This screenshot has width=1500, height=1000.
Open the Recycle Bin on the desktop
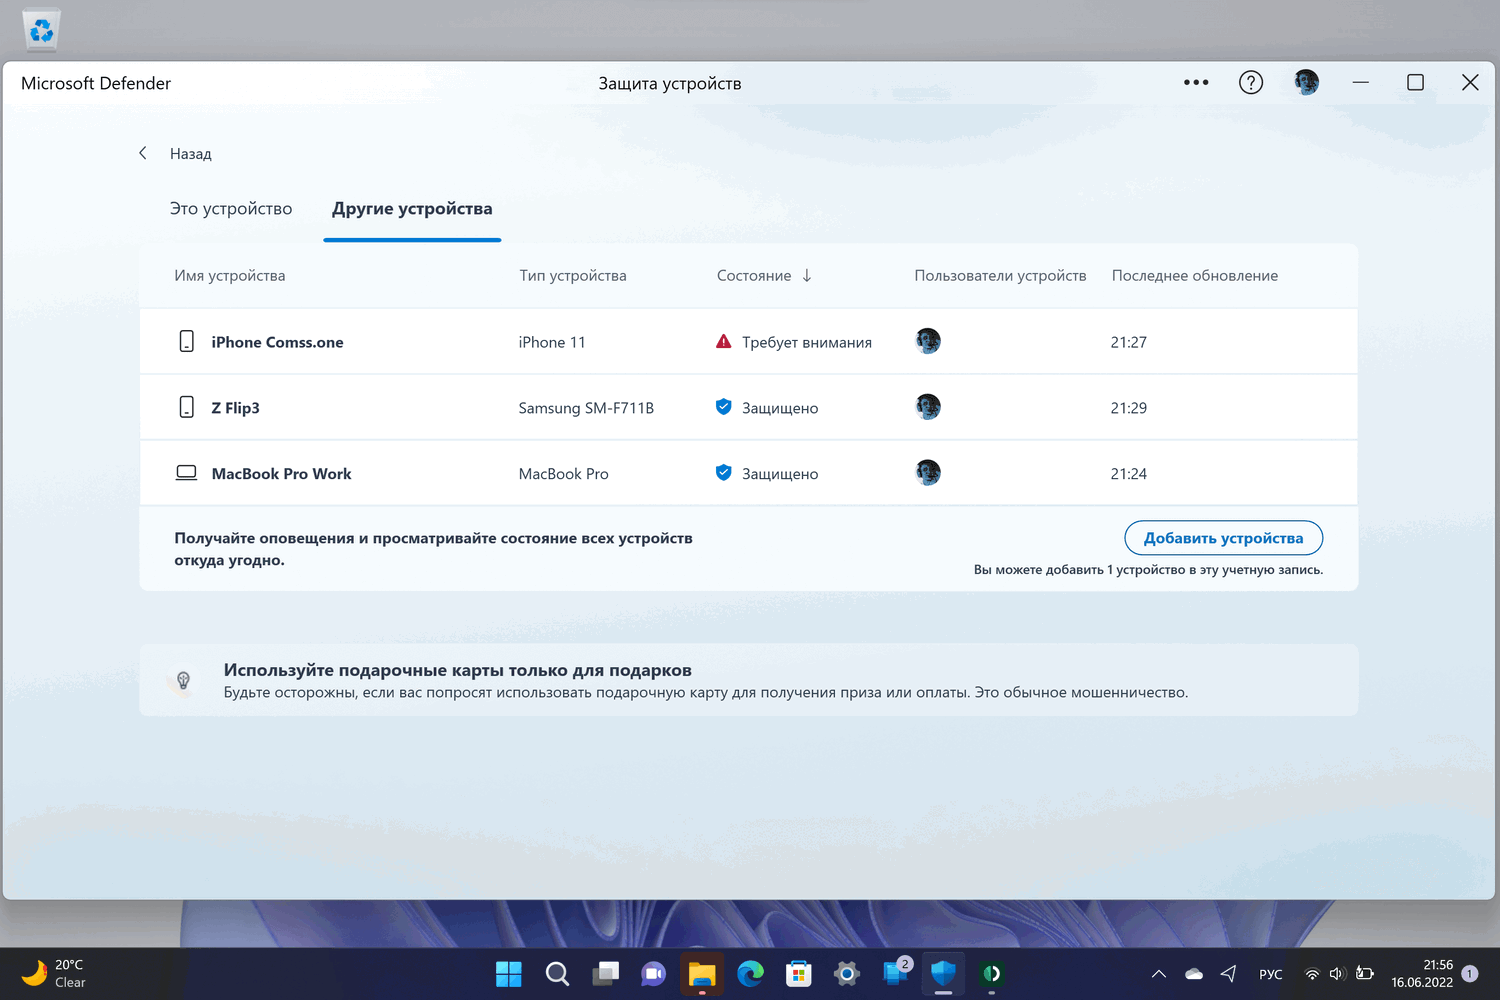pyautogui.click(x=41, y=29)
